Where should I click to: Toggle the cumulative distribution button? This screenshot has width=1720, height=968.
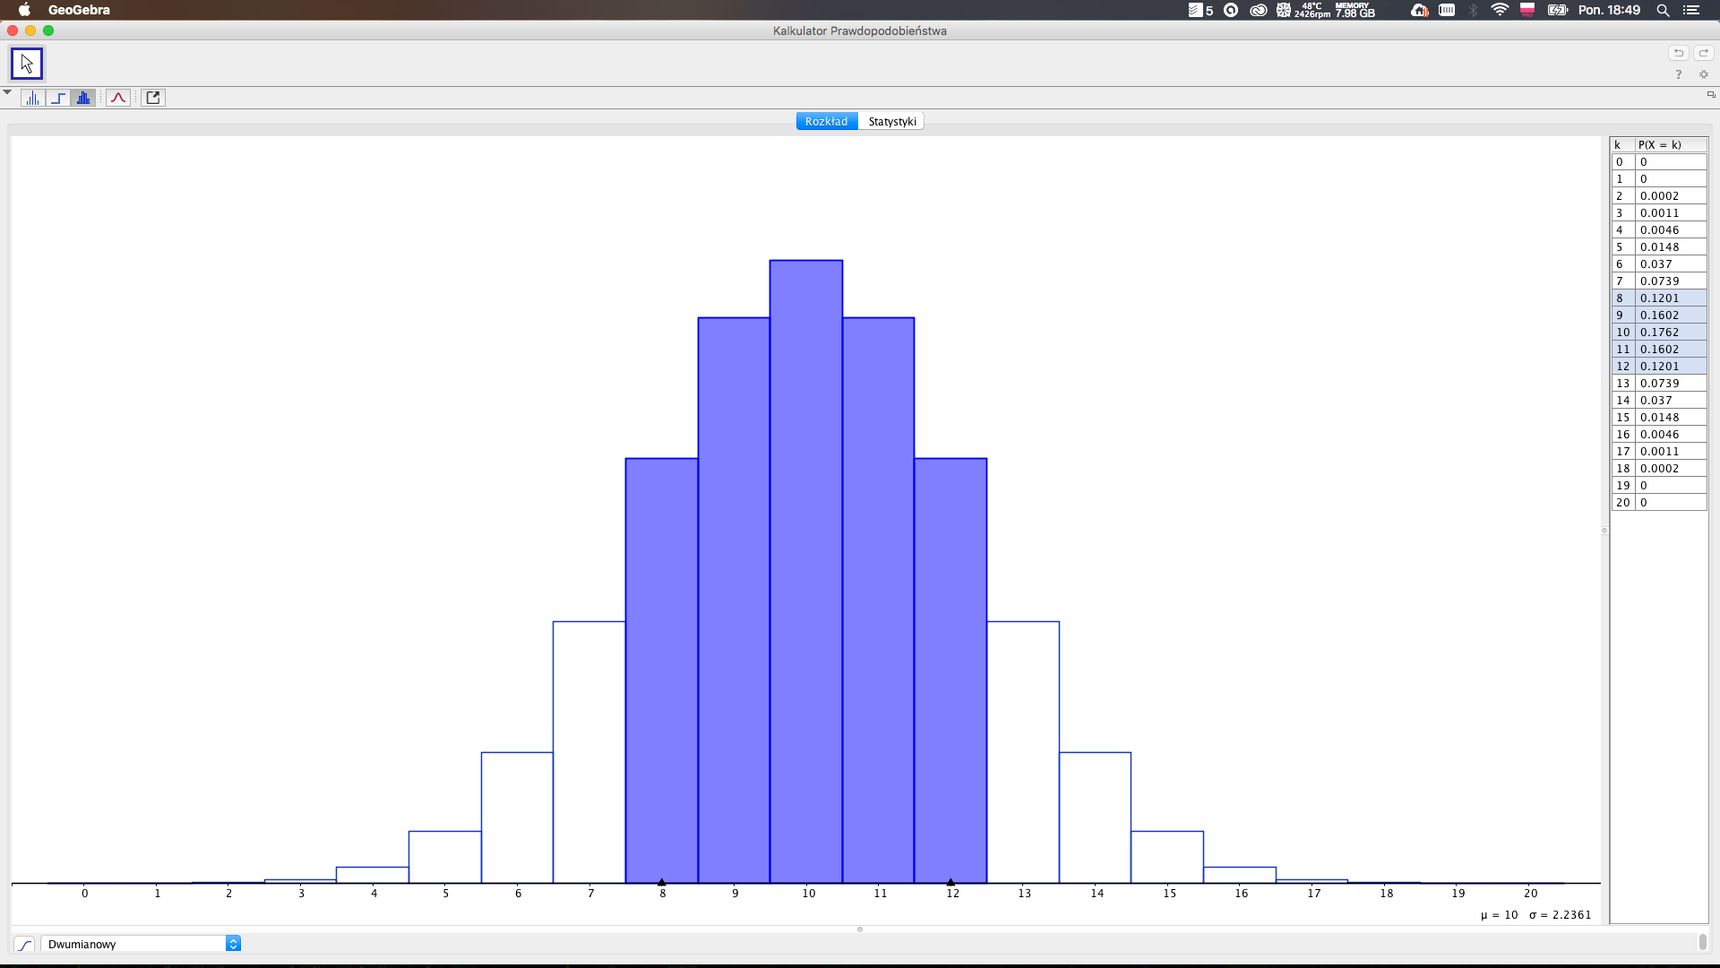(24, 944)
